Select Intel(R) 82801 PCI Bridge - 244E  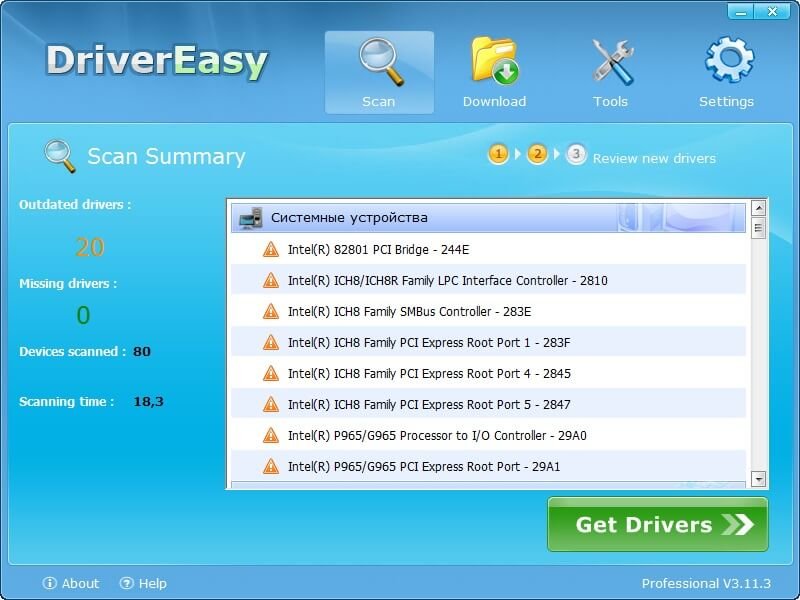click(x=488, y=249)
